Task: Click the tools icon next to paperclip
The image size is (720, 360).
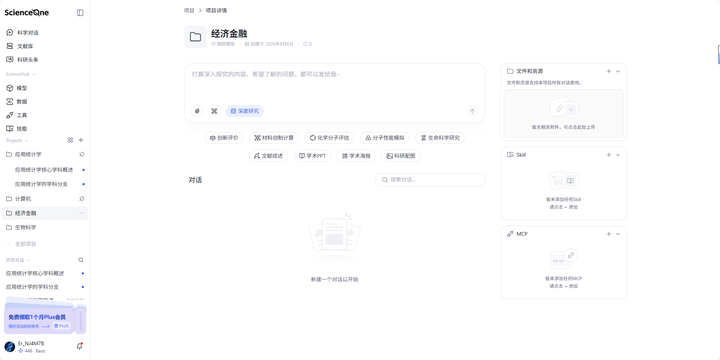Action: [x=214, y=111]
